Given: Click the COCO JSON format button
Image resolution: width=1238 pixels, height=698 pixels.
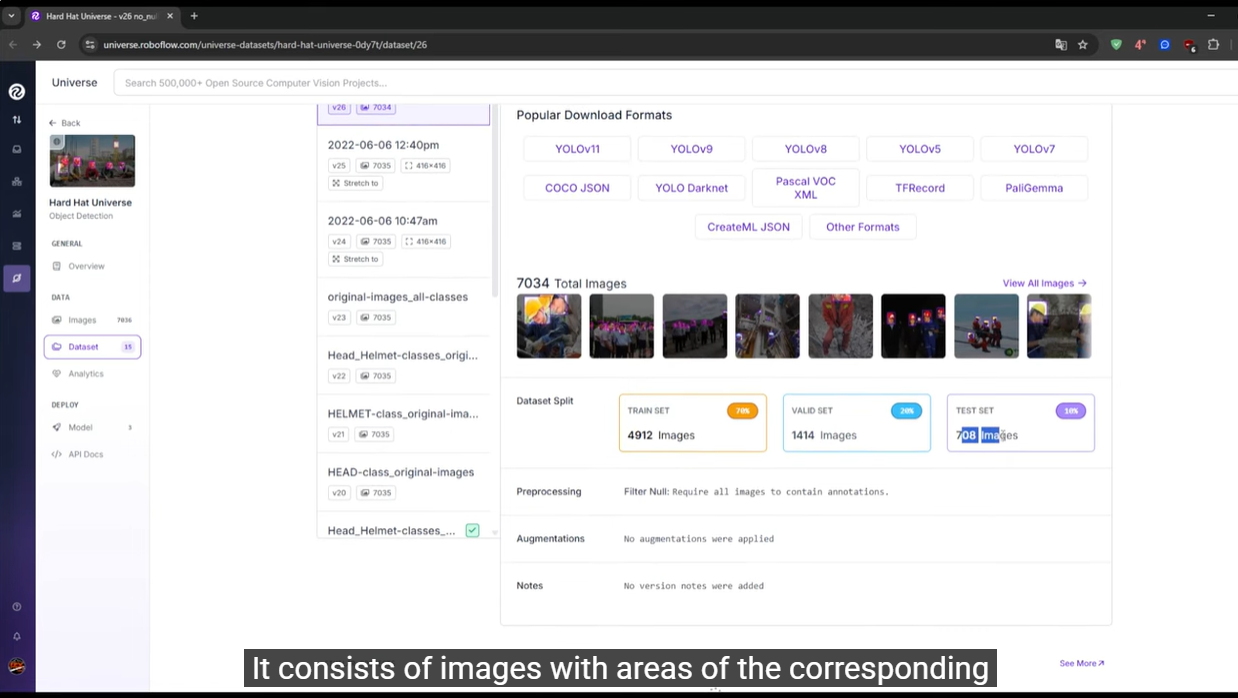Looking at the screenshot, I should click(577, 188).
